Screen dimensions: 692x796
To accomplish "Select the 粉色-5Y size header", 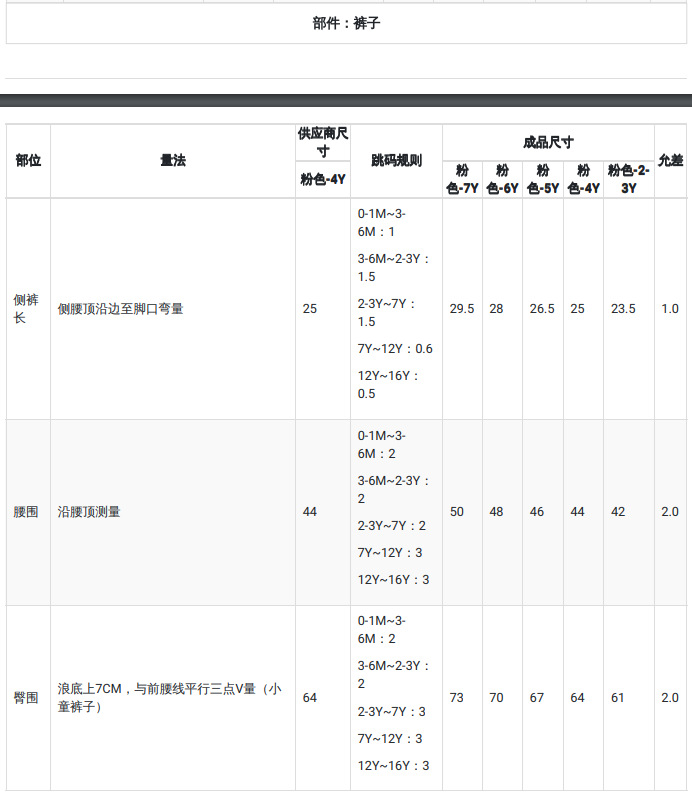I will pyautogui.click(x=543, y=179).
